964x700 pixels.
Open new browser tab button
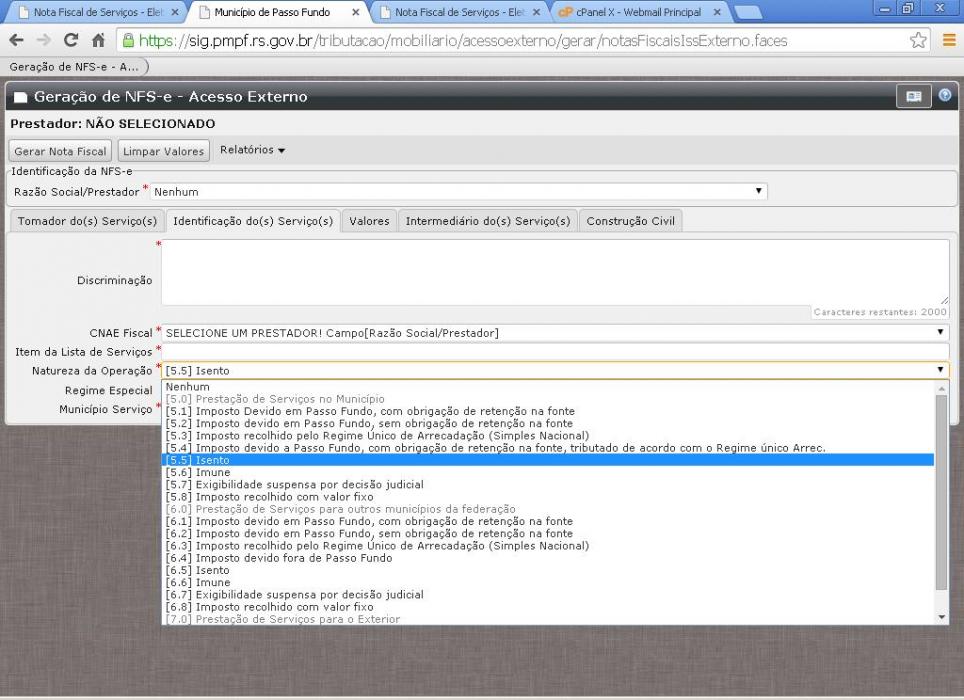coord(748,12)
